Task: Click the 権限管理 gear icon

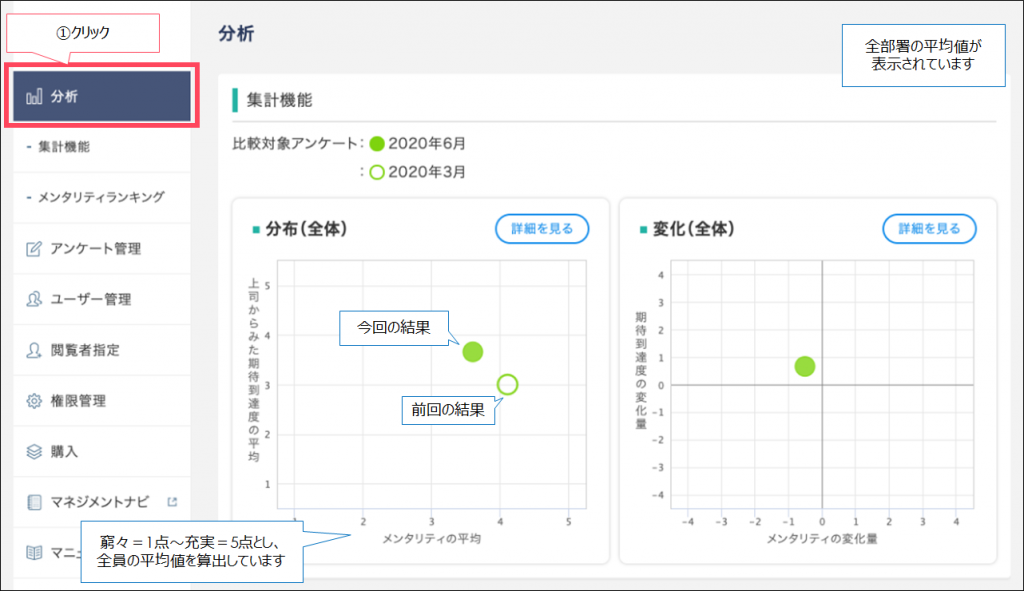Action: (x=34, y=400)
